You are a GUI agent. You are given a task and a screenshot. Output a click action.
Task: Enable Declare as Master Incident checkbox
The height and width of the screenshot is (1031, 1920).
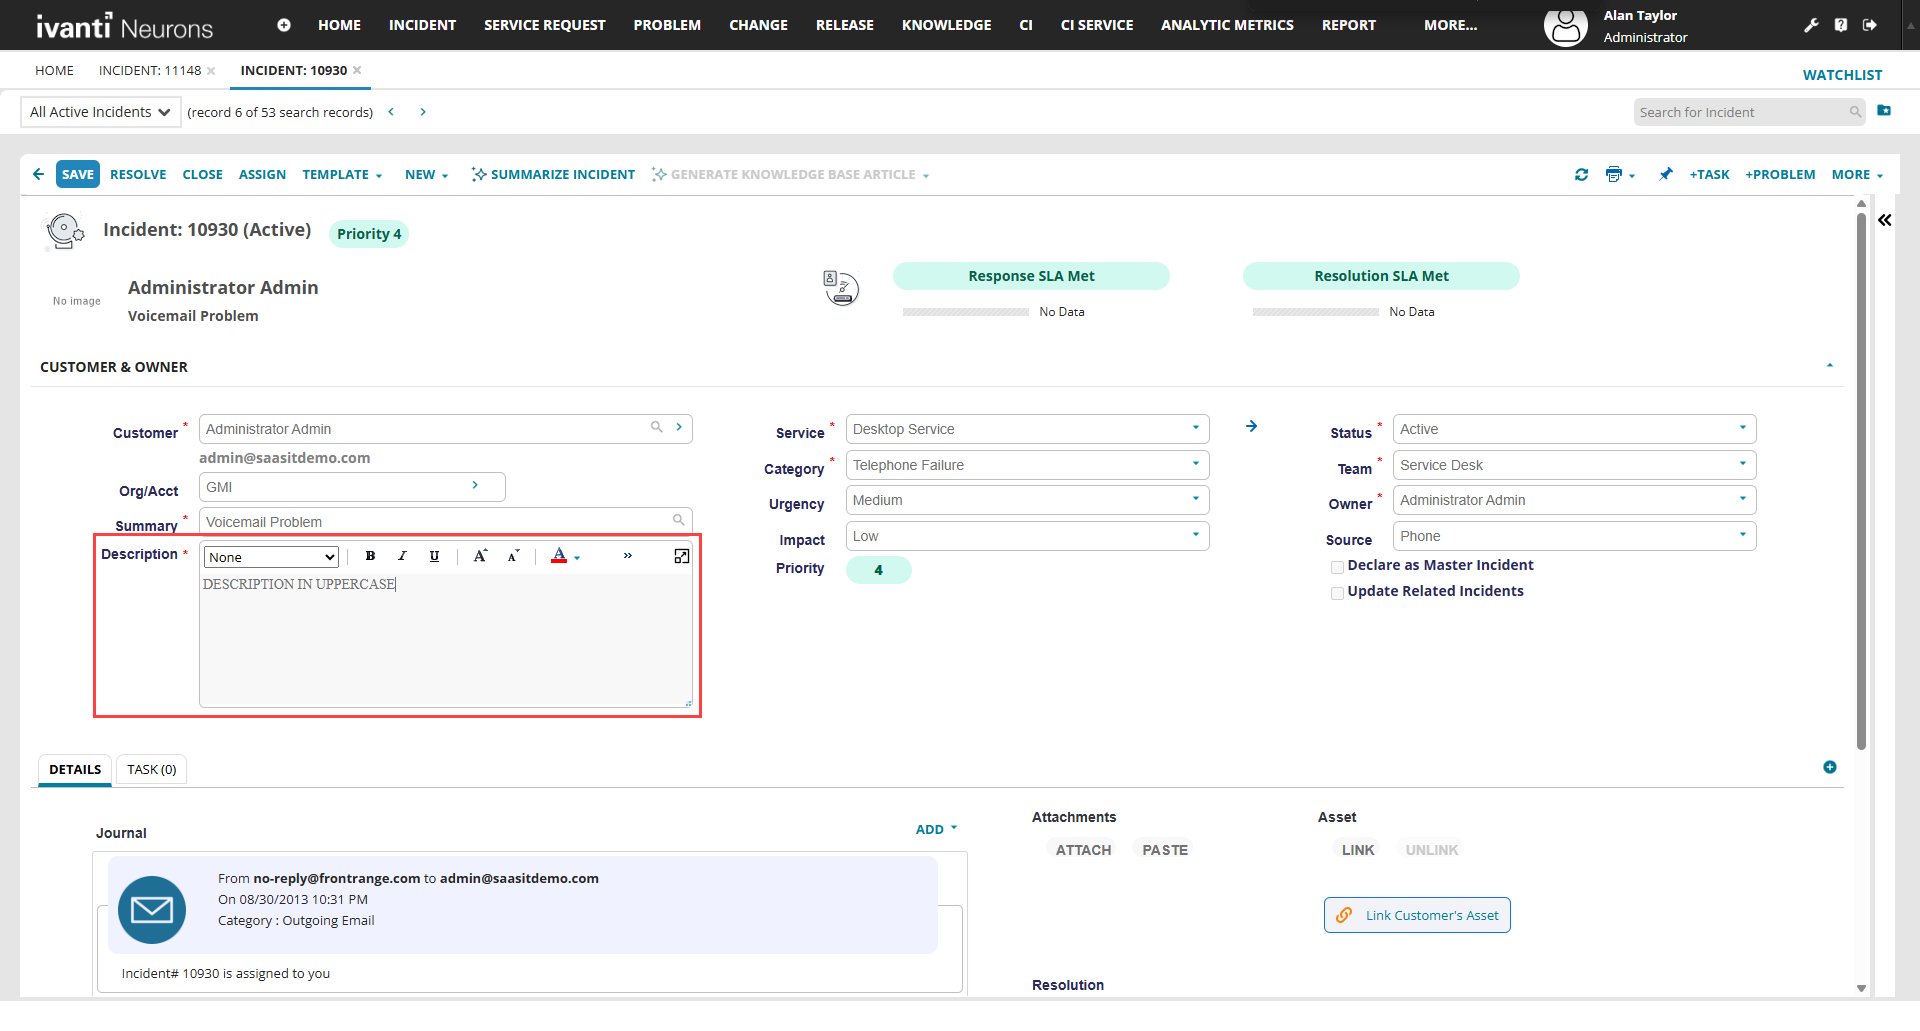(x=1337, y=567)
